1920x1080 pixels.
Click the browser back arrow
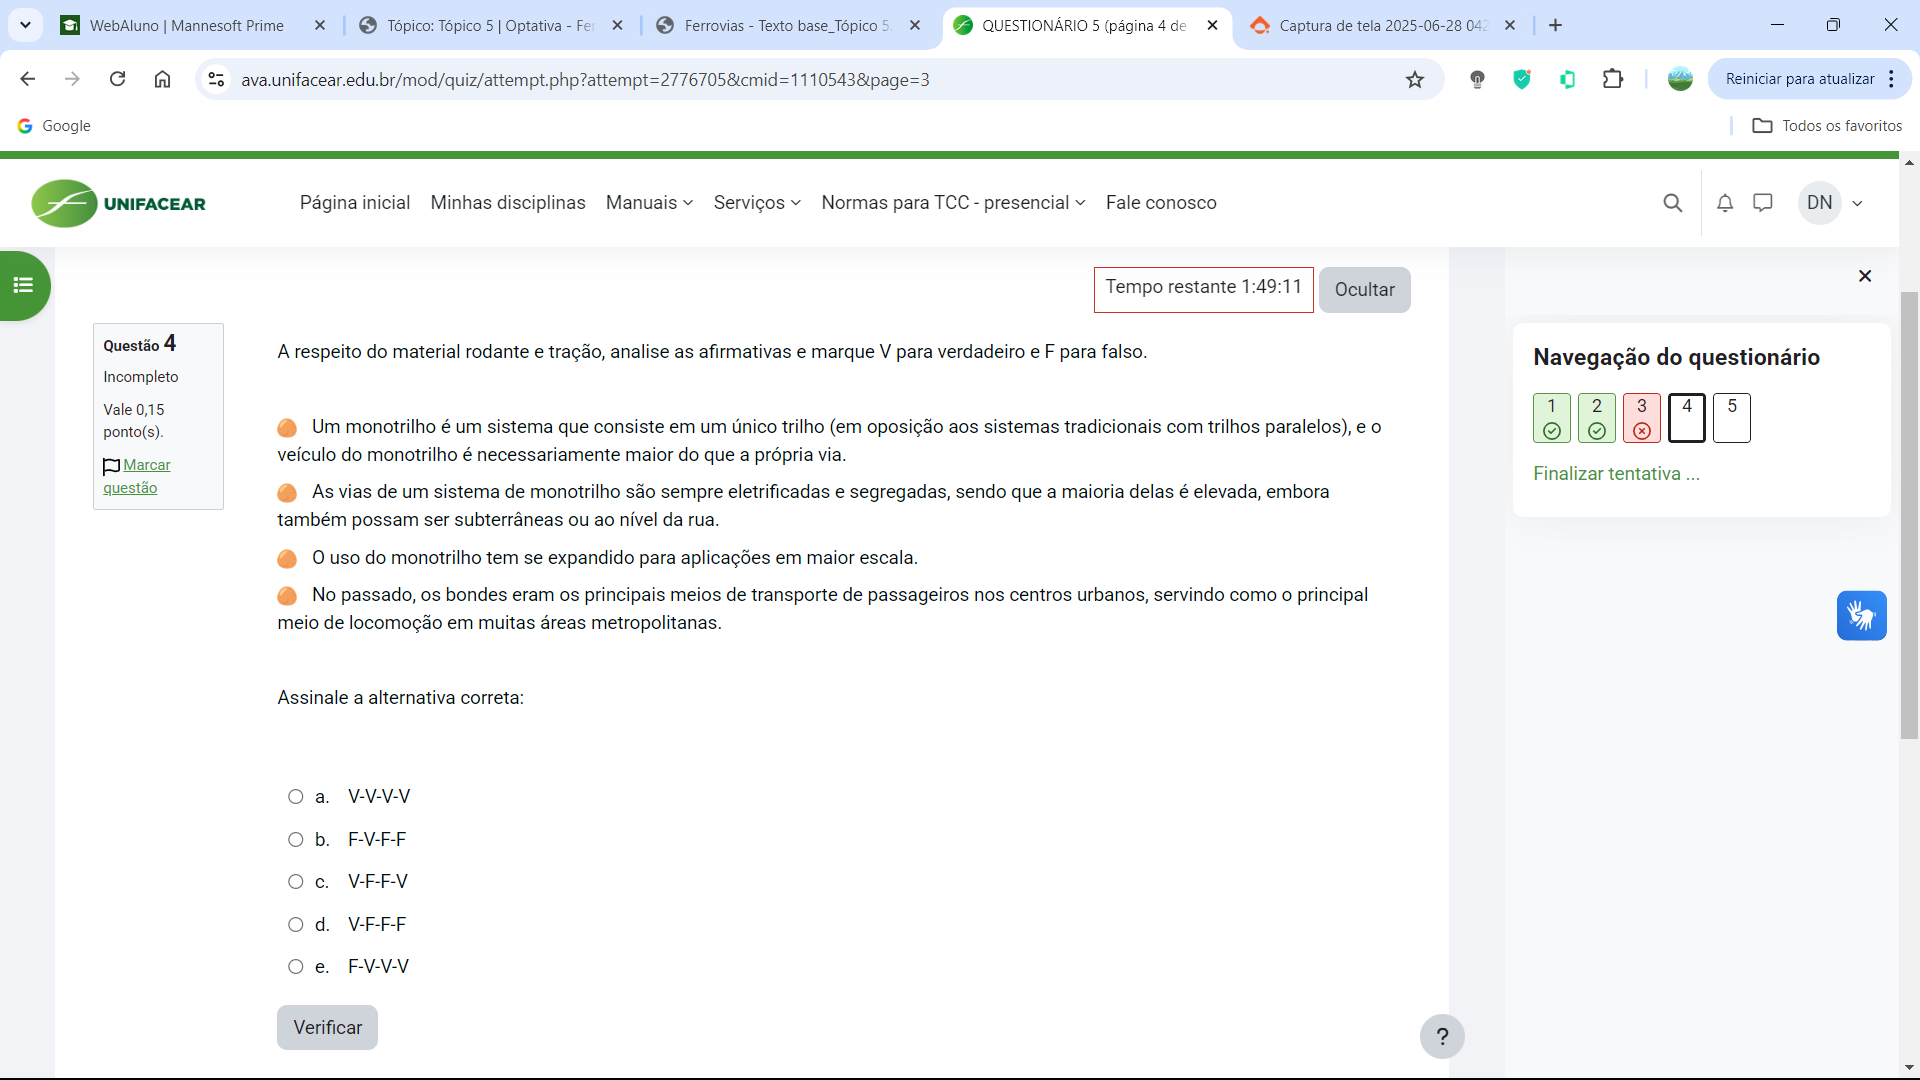coord(28,79)
